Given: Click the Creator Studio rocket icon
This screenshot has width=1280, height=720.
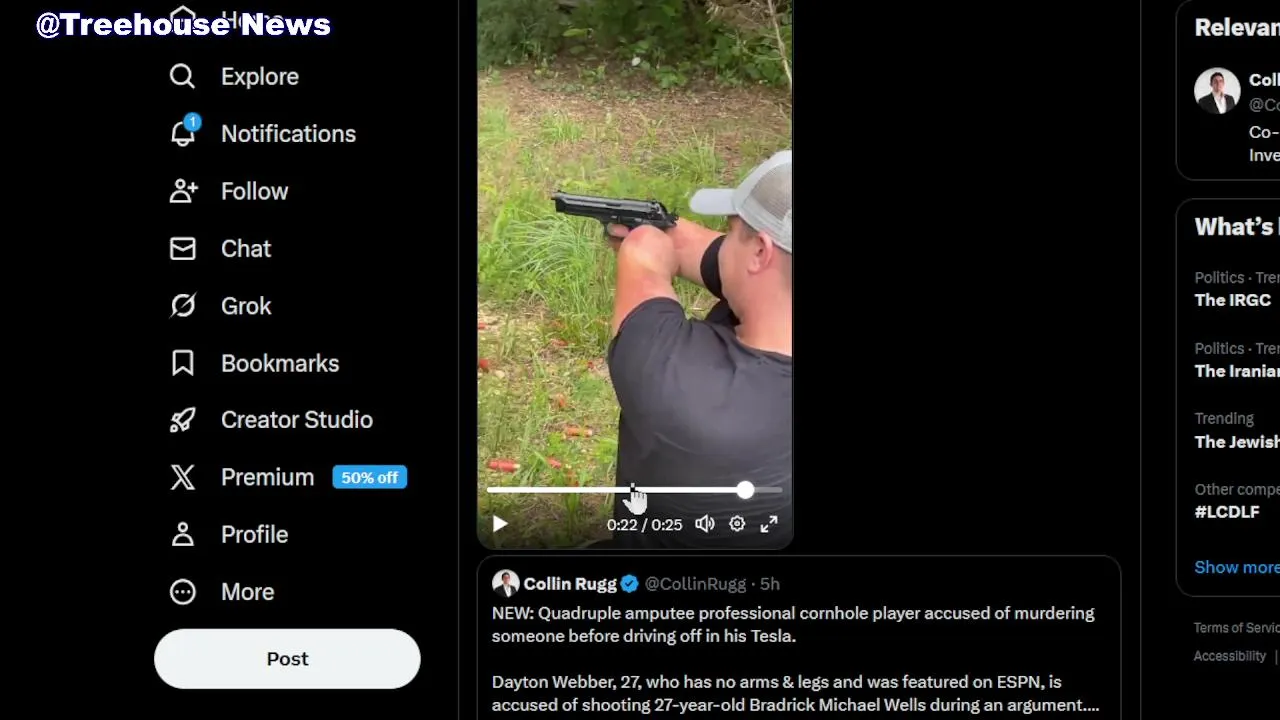Looking at the screenshot, I should coord(182,420).
